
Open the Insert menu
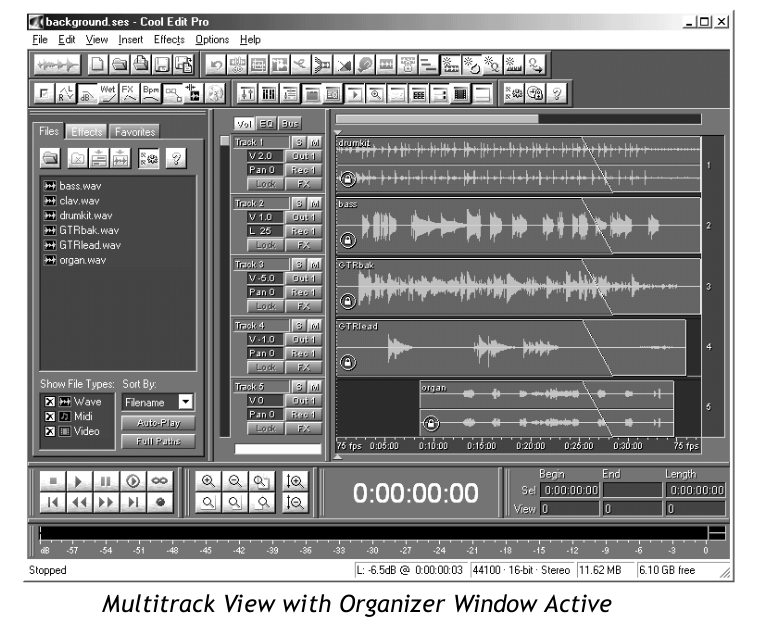coord(131,40)
